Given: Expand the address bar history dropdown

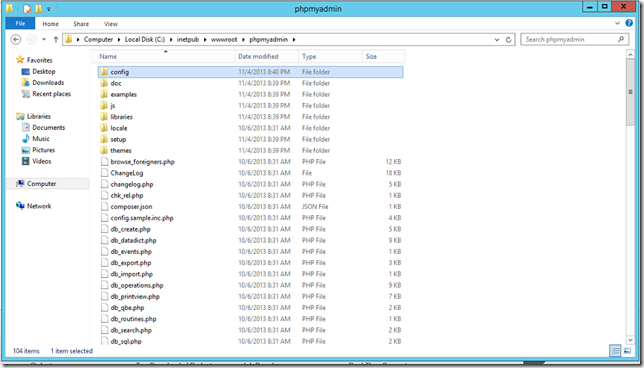Looking at the screenshot, I should pos(497,40).
